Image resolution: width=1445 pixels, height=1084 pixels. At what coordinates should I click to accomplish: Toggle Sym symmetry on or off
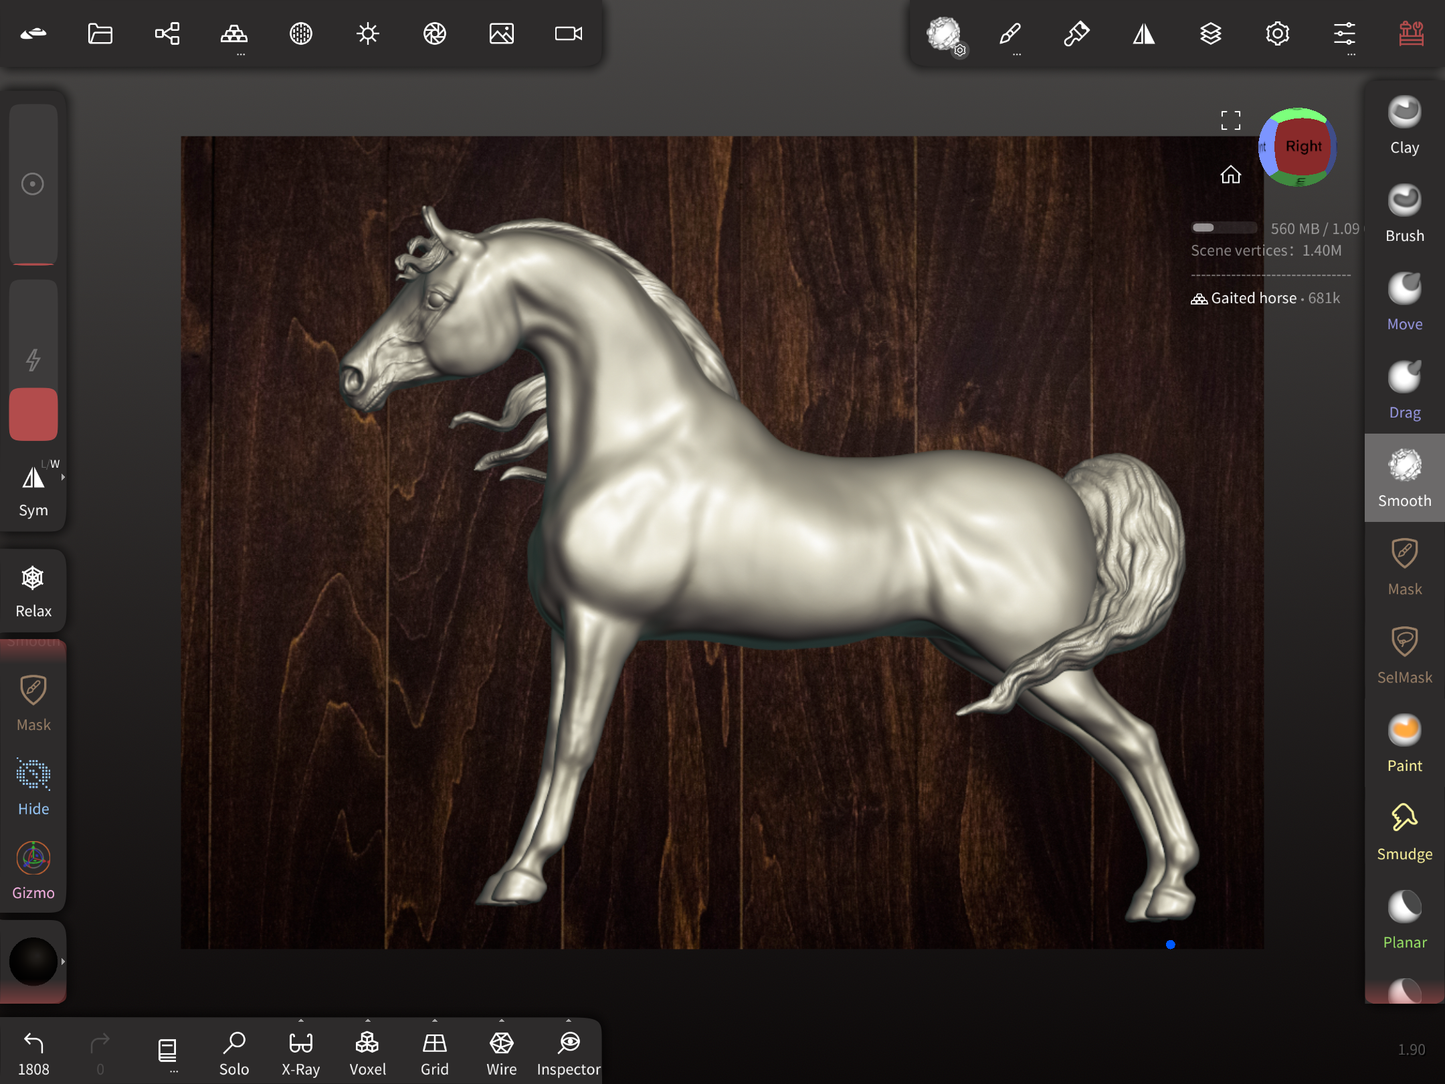[33, 490]
